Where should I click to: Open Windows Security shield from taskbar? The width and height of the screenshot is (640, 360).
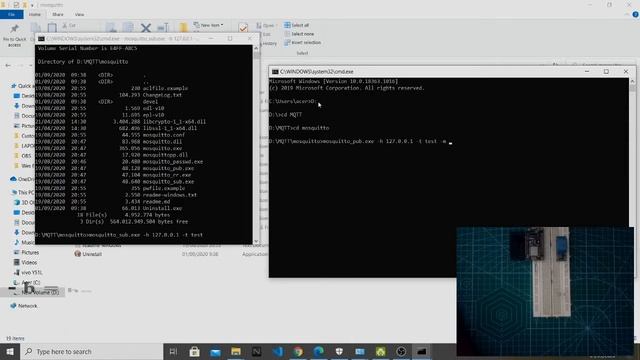(x=339, y=351)
